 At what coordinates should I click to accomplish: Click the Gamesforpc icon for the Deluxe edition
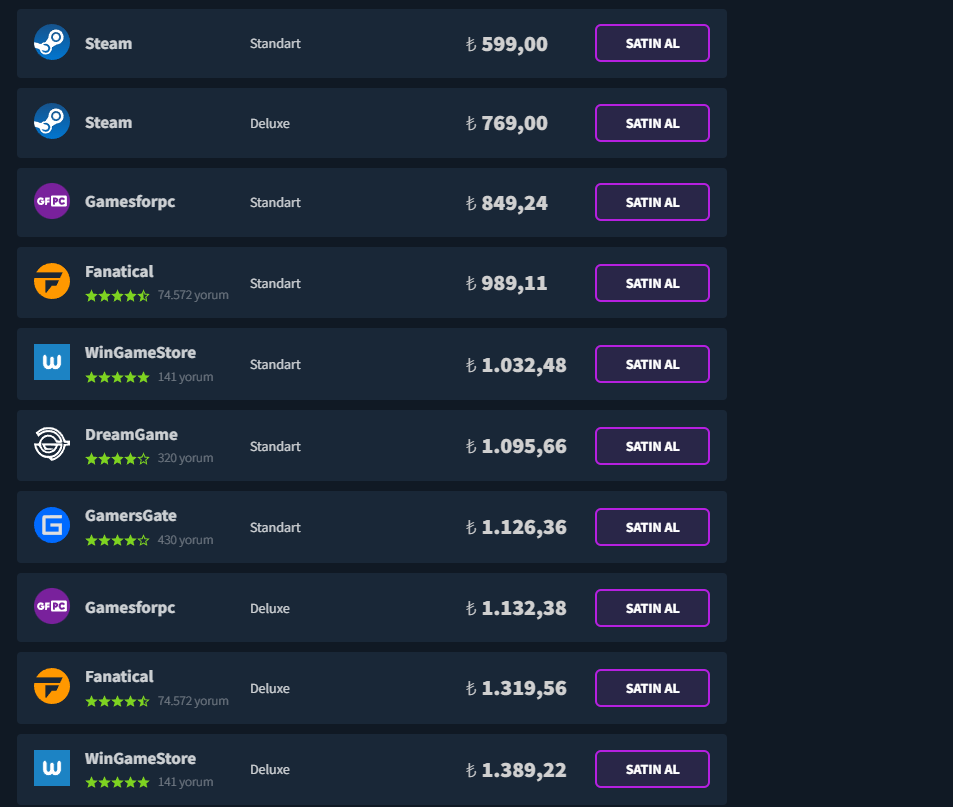(52, 607)
